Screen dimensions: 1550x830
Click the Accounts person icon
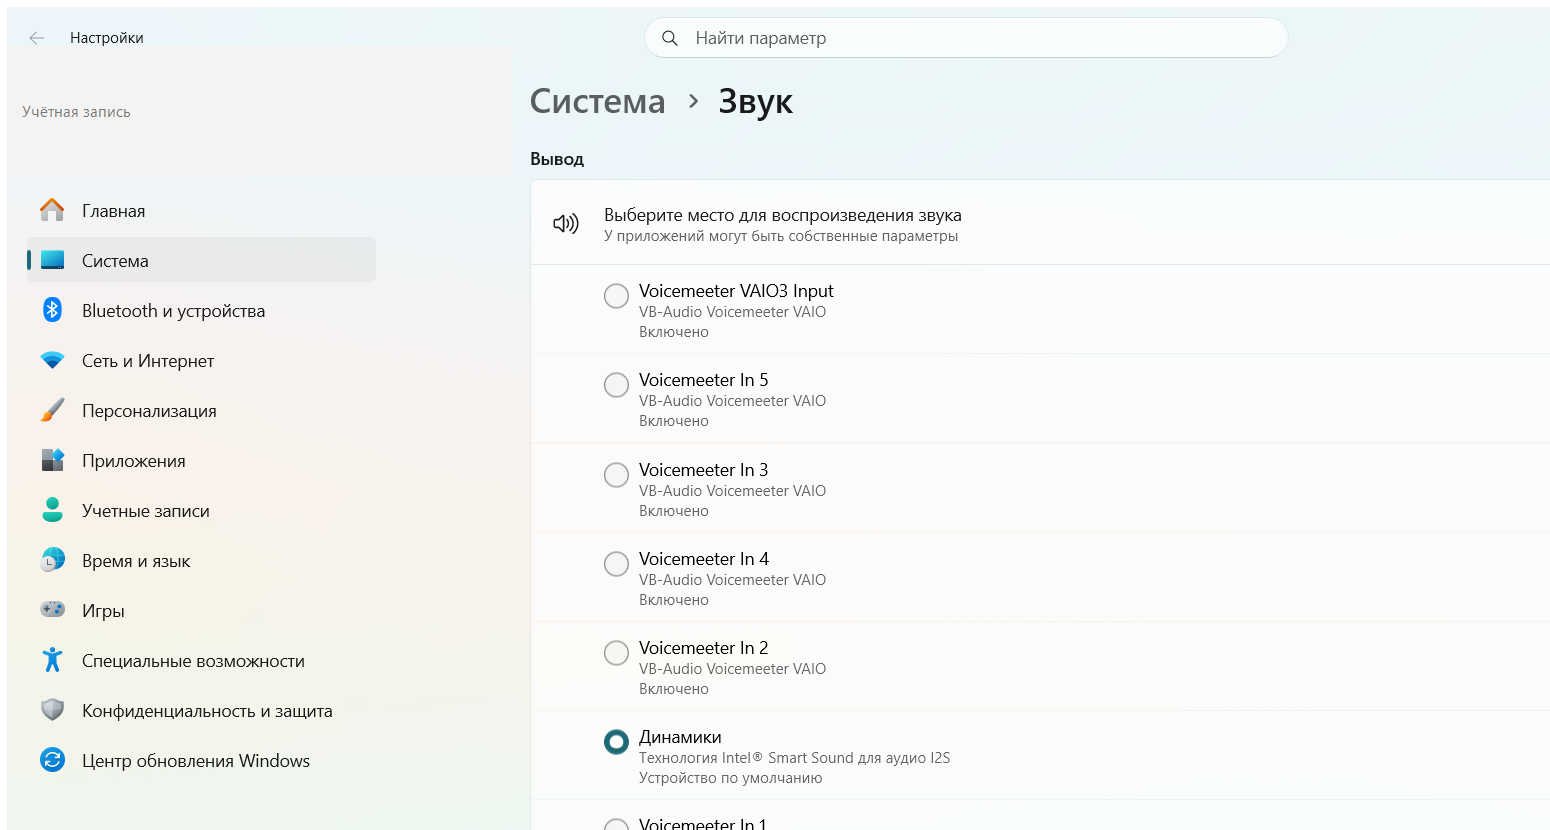pos(52,510)
